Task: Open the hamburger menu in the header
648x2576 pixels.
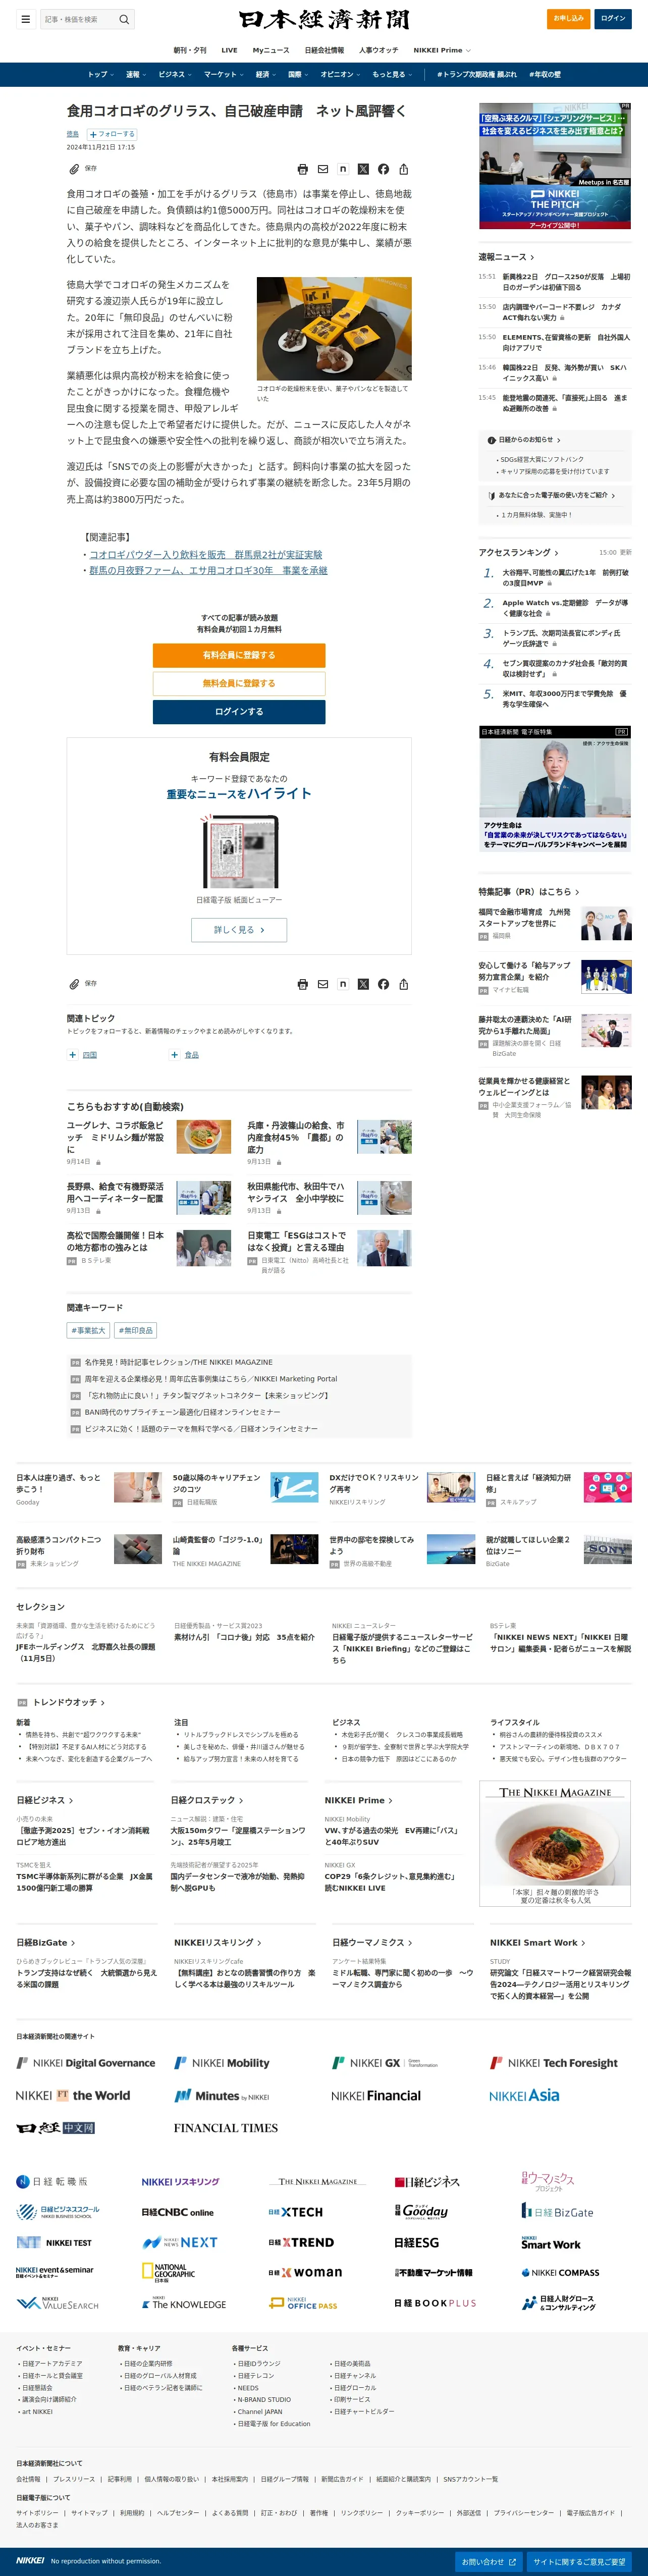Action: [x=25, y=19]
